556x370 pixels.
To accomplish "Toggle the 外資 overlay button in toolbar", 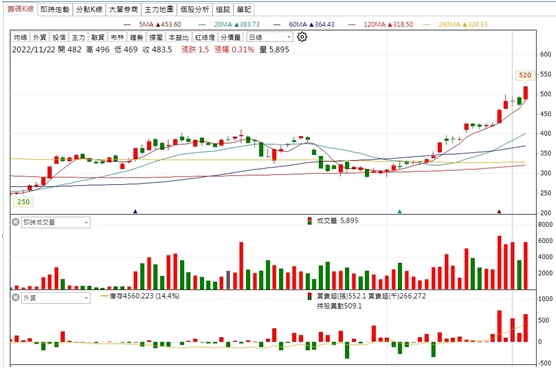I will [x=39, y=37].
